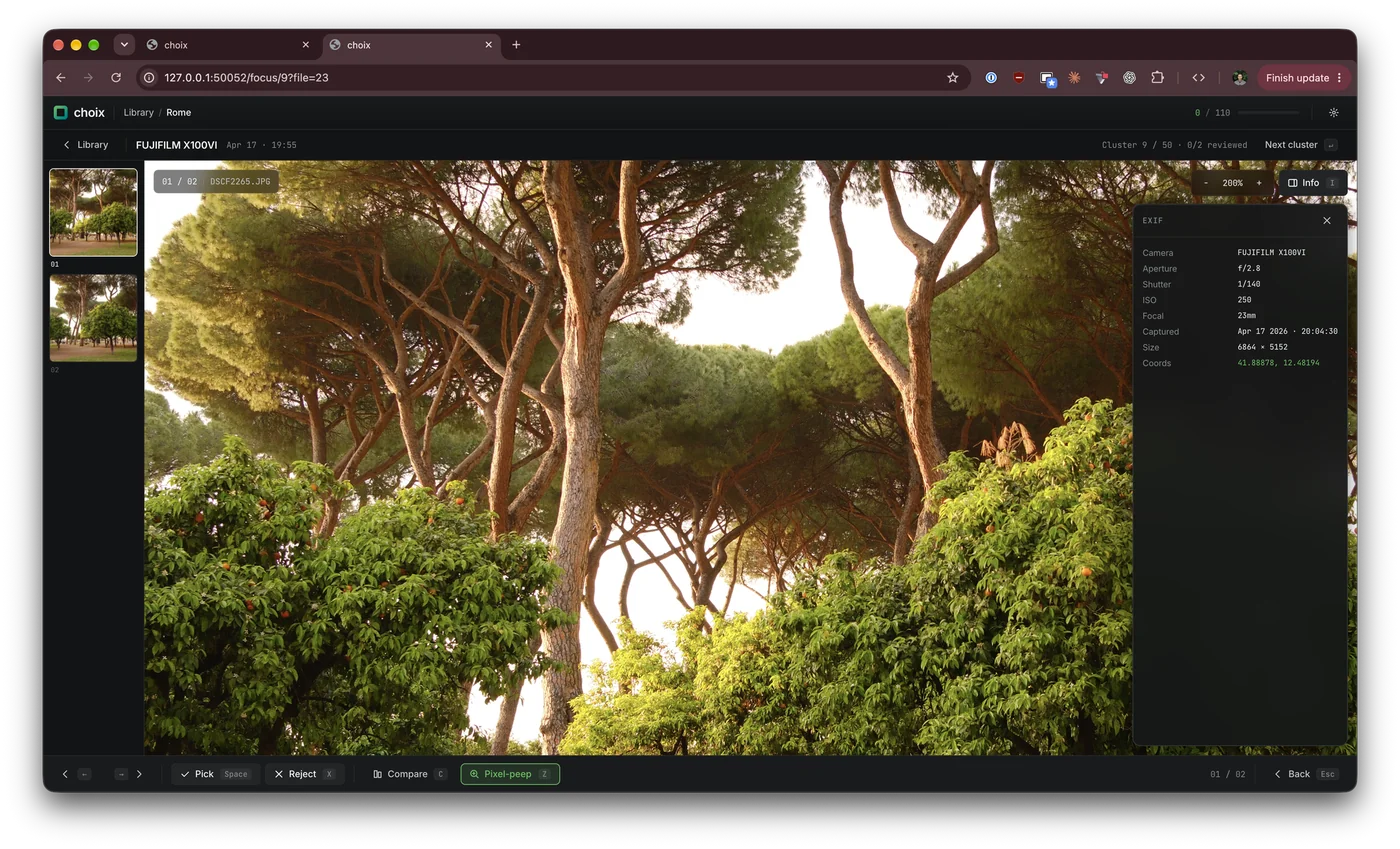
Task: Open the browser profile avatar
Action: click(1240, 78)
